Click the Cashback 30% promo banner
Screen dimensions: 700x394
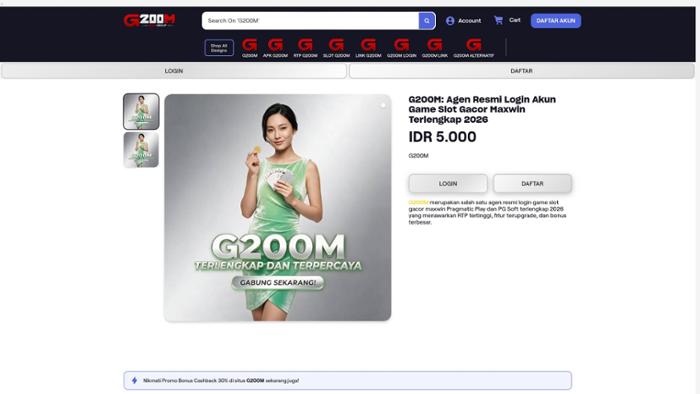pyautogui.click(x=347, y=381)
